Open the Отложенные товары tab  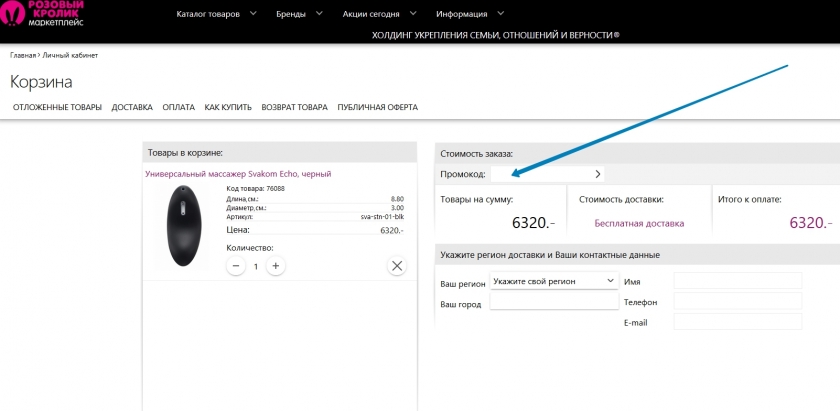click(57, 107)
